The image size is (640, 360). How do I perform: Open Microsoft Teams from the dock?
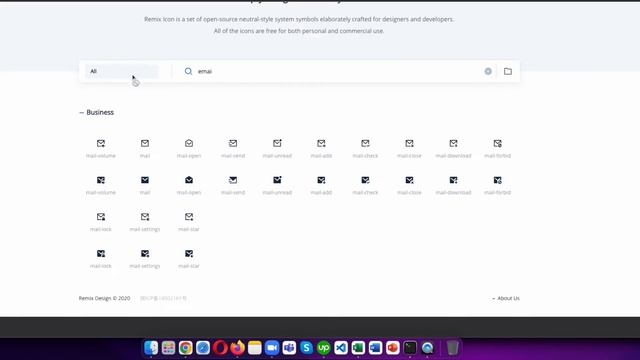coord(289,348)
